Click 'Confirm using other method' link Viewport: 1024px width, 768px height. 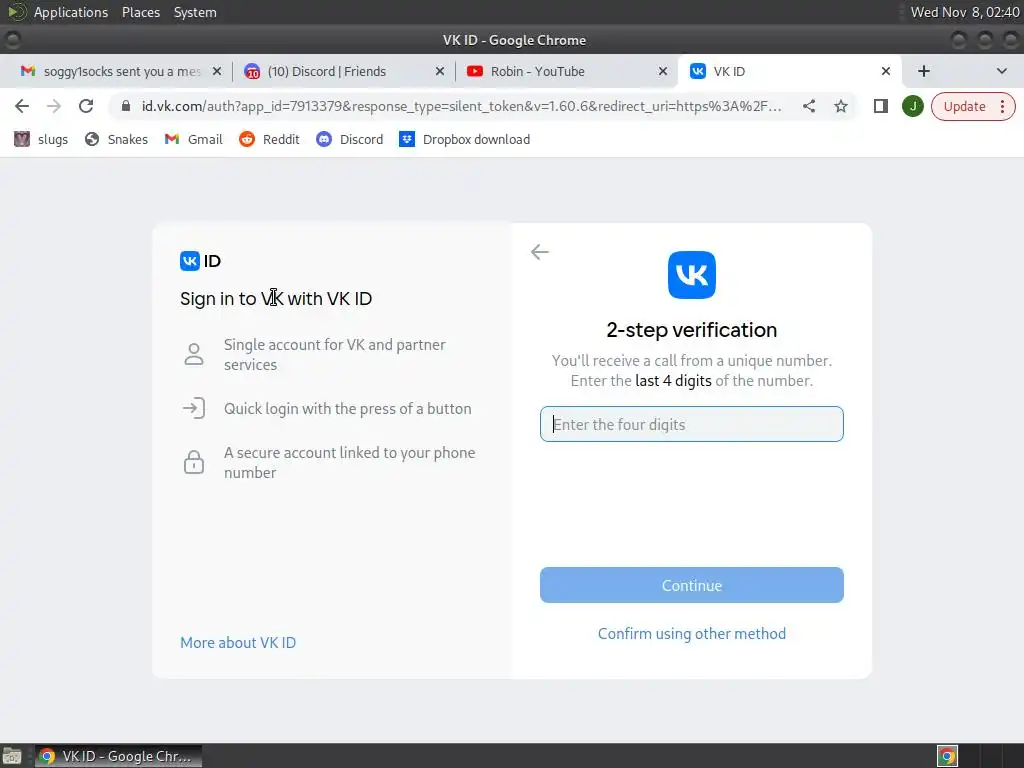point(692,633)
